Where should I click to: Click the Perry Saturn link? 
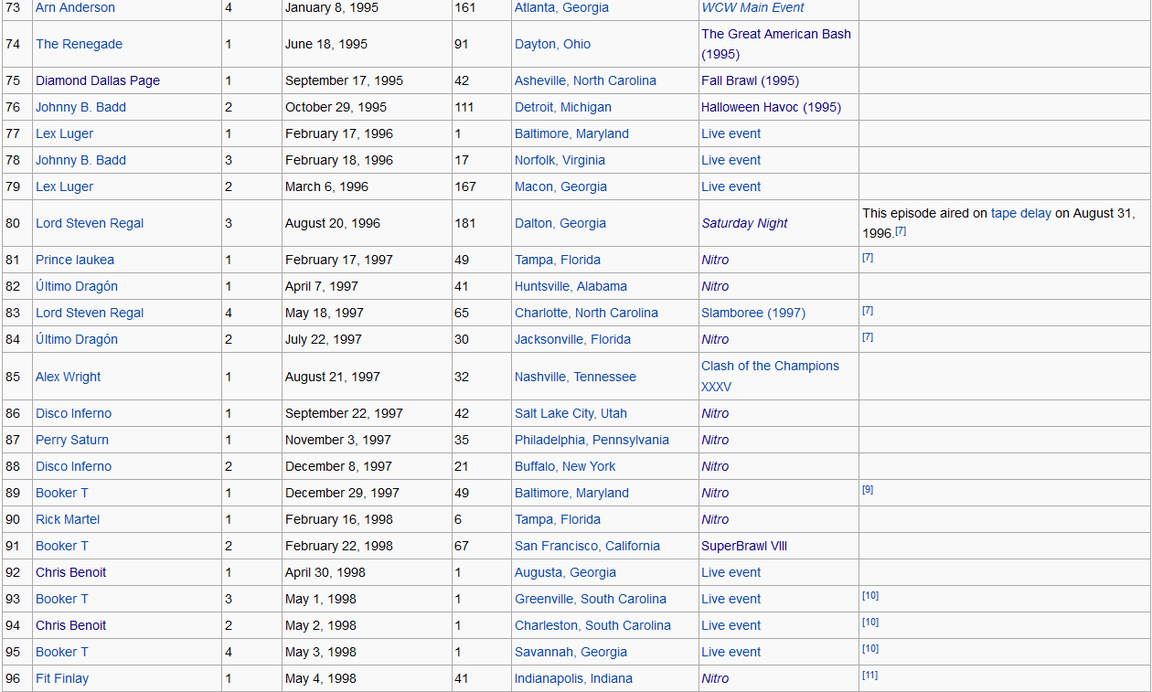[x=72, y=440]
